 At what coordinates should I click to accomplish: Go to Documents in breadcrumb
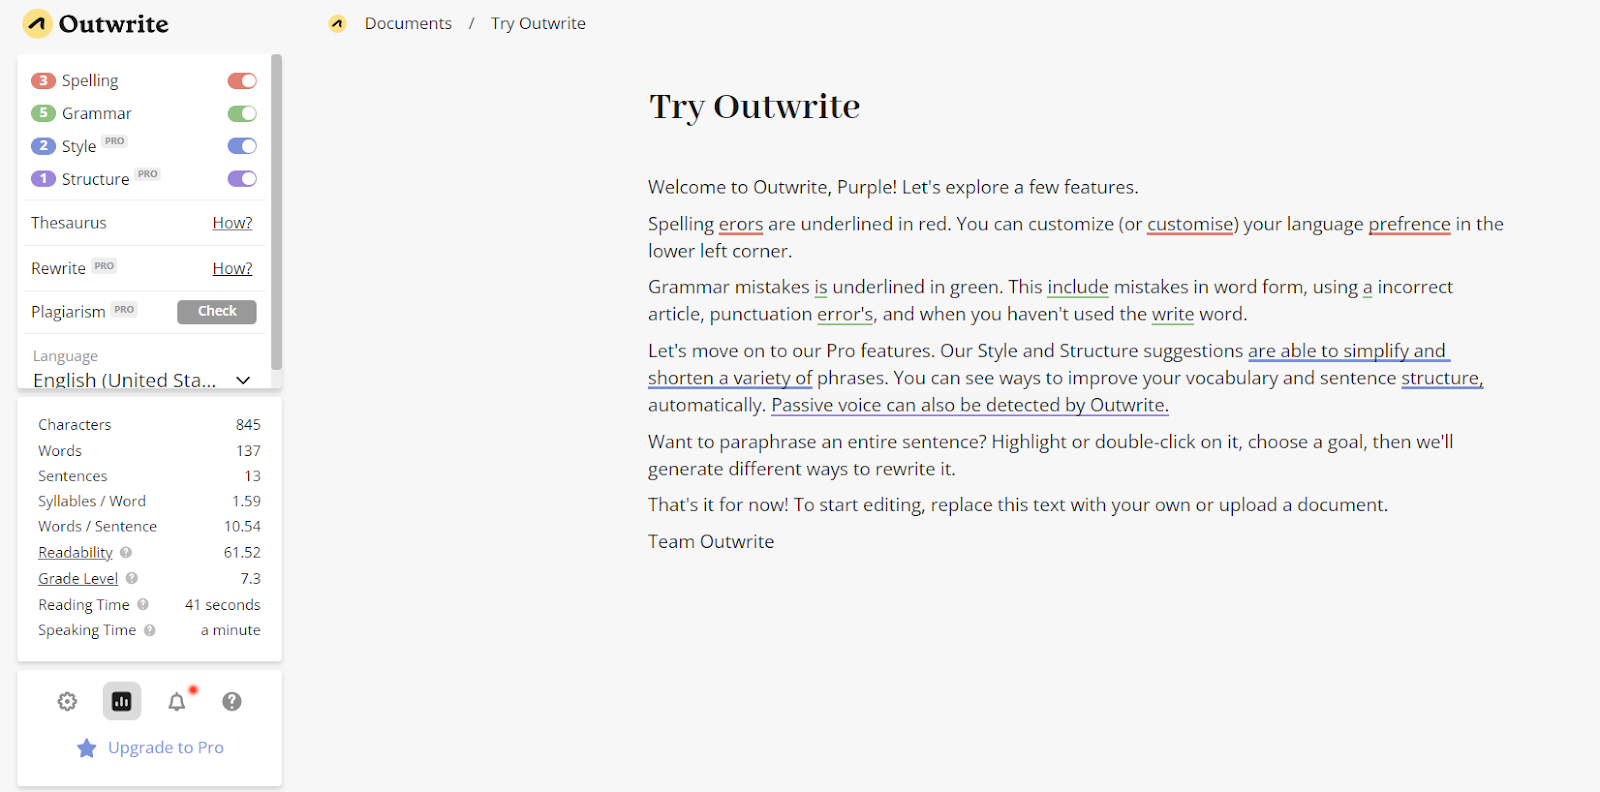(408, 24)
